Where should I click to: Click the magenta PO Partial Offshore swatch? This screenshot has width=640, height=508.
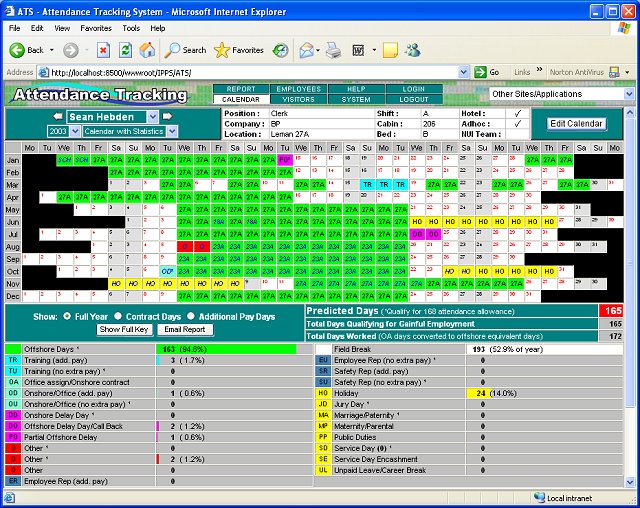point(13,437)
